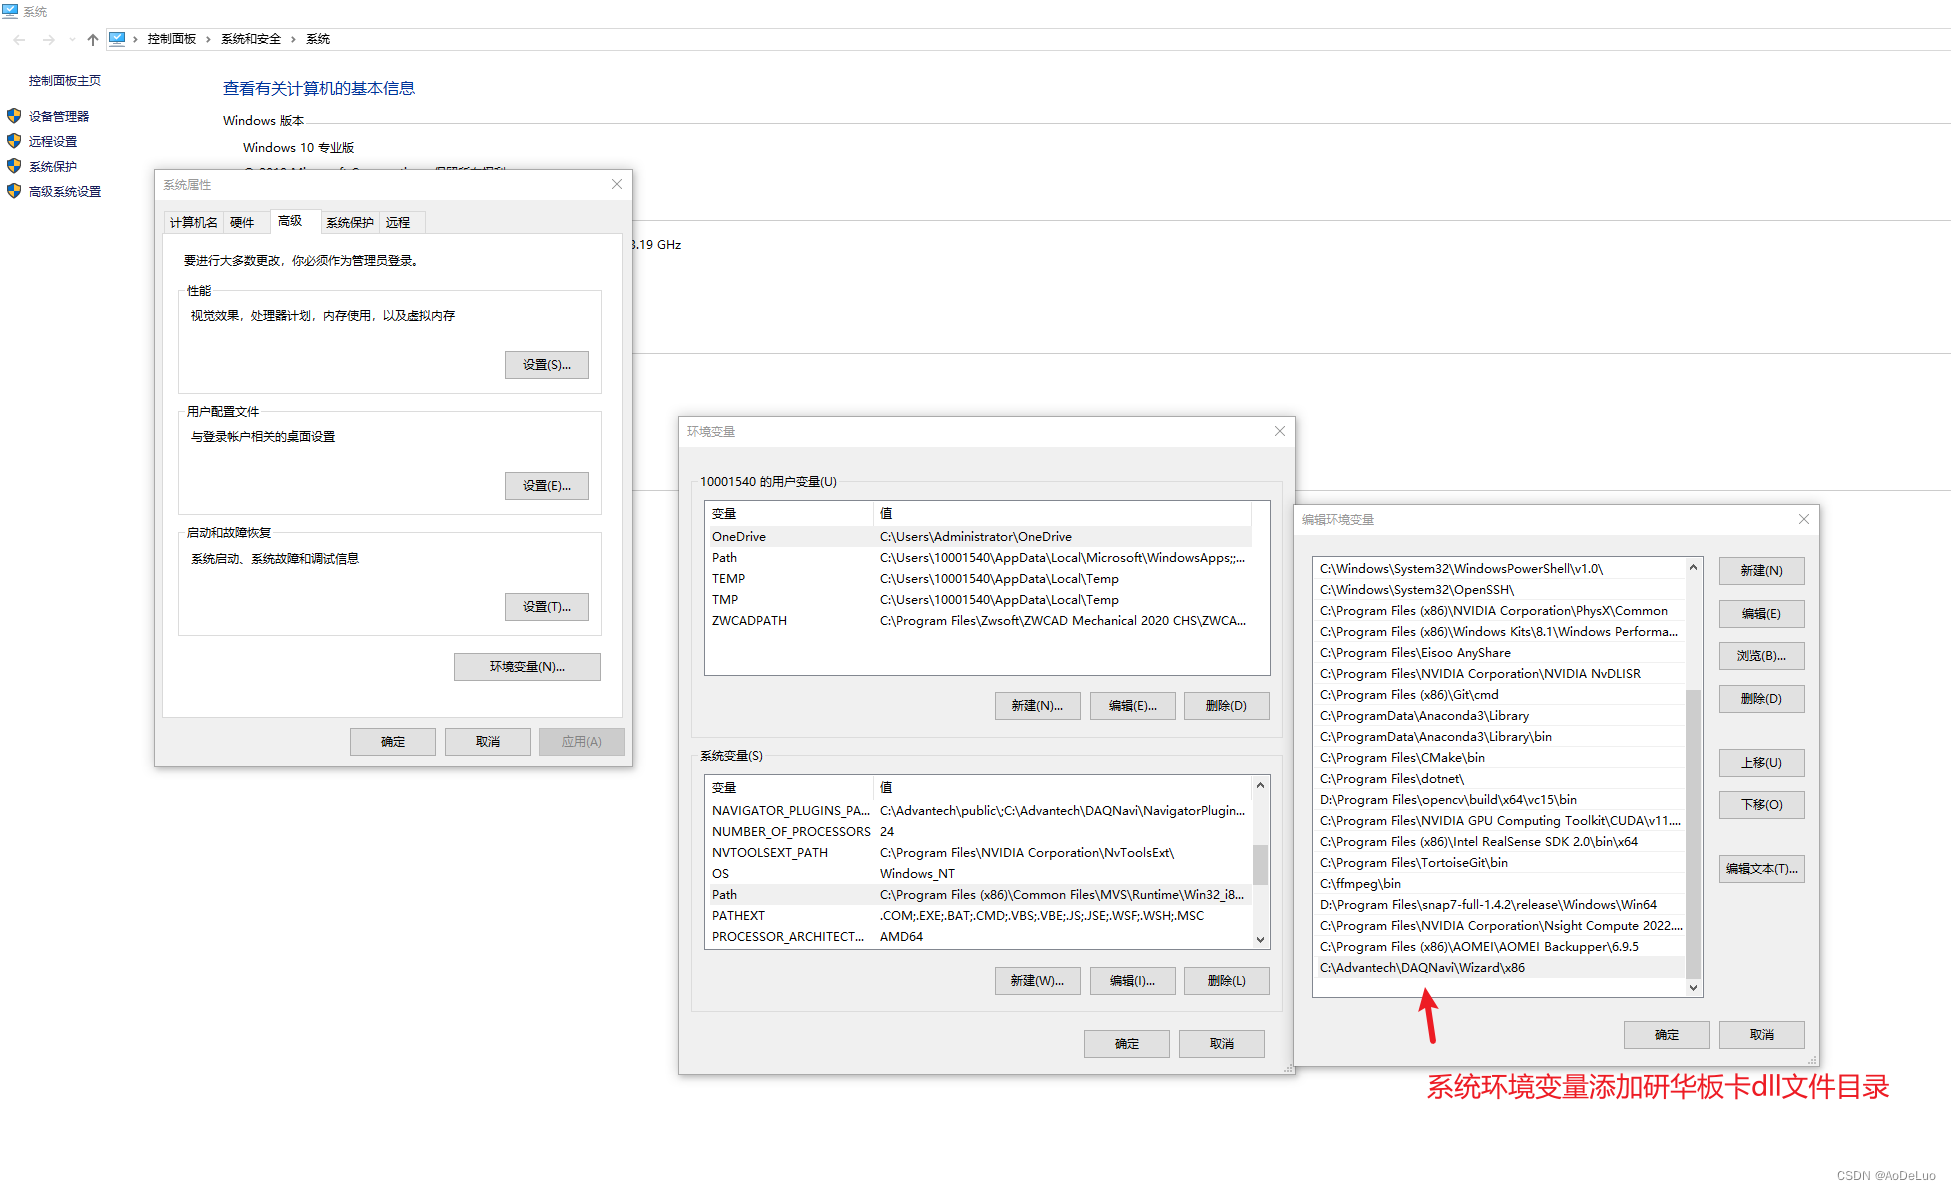Move path entry up 上移(U)
This screenshot has height=1190, width=1951.
(1761, 763)
